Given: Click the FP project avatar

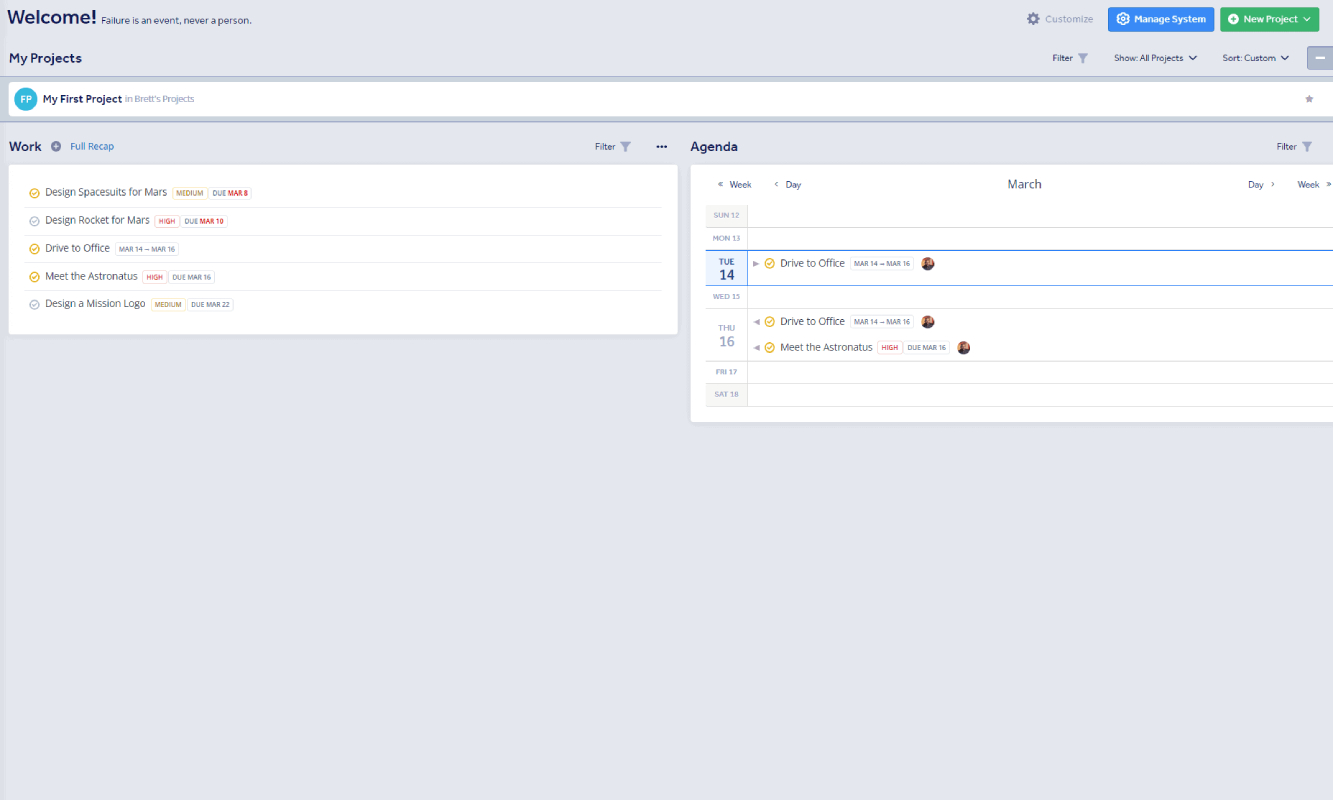Looking at the screenshot, I should pyautogui.click(x=25, y=99).
